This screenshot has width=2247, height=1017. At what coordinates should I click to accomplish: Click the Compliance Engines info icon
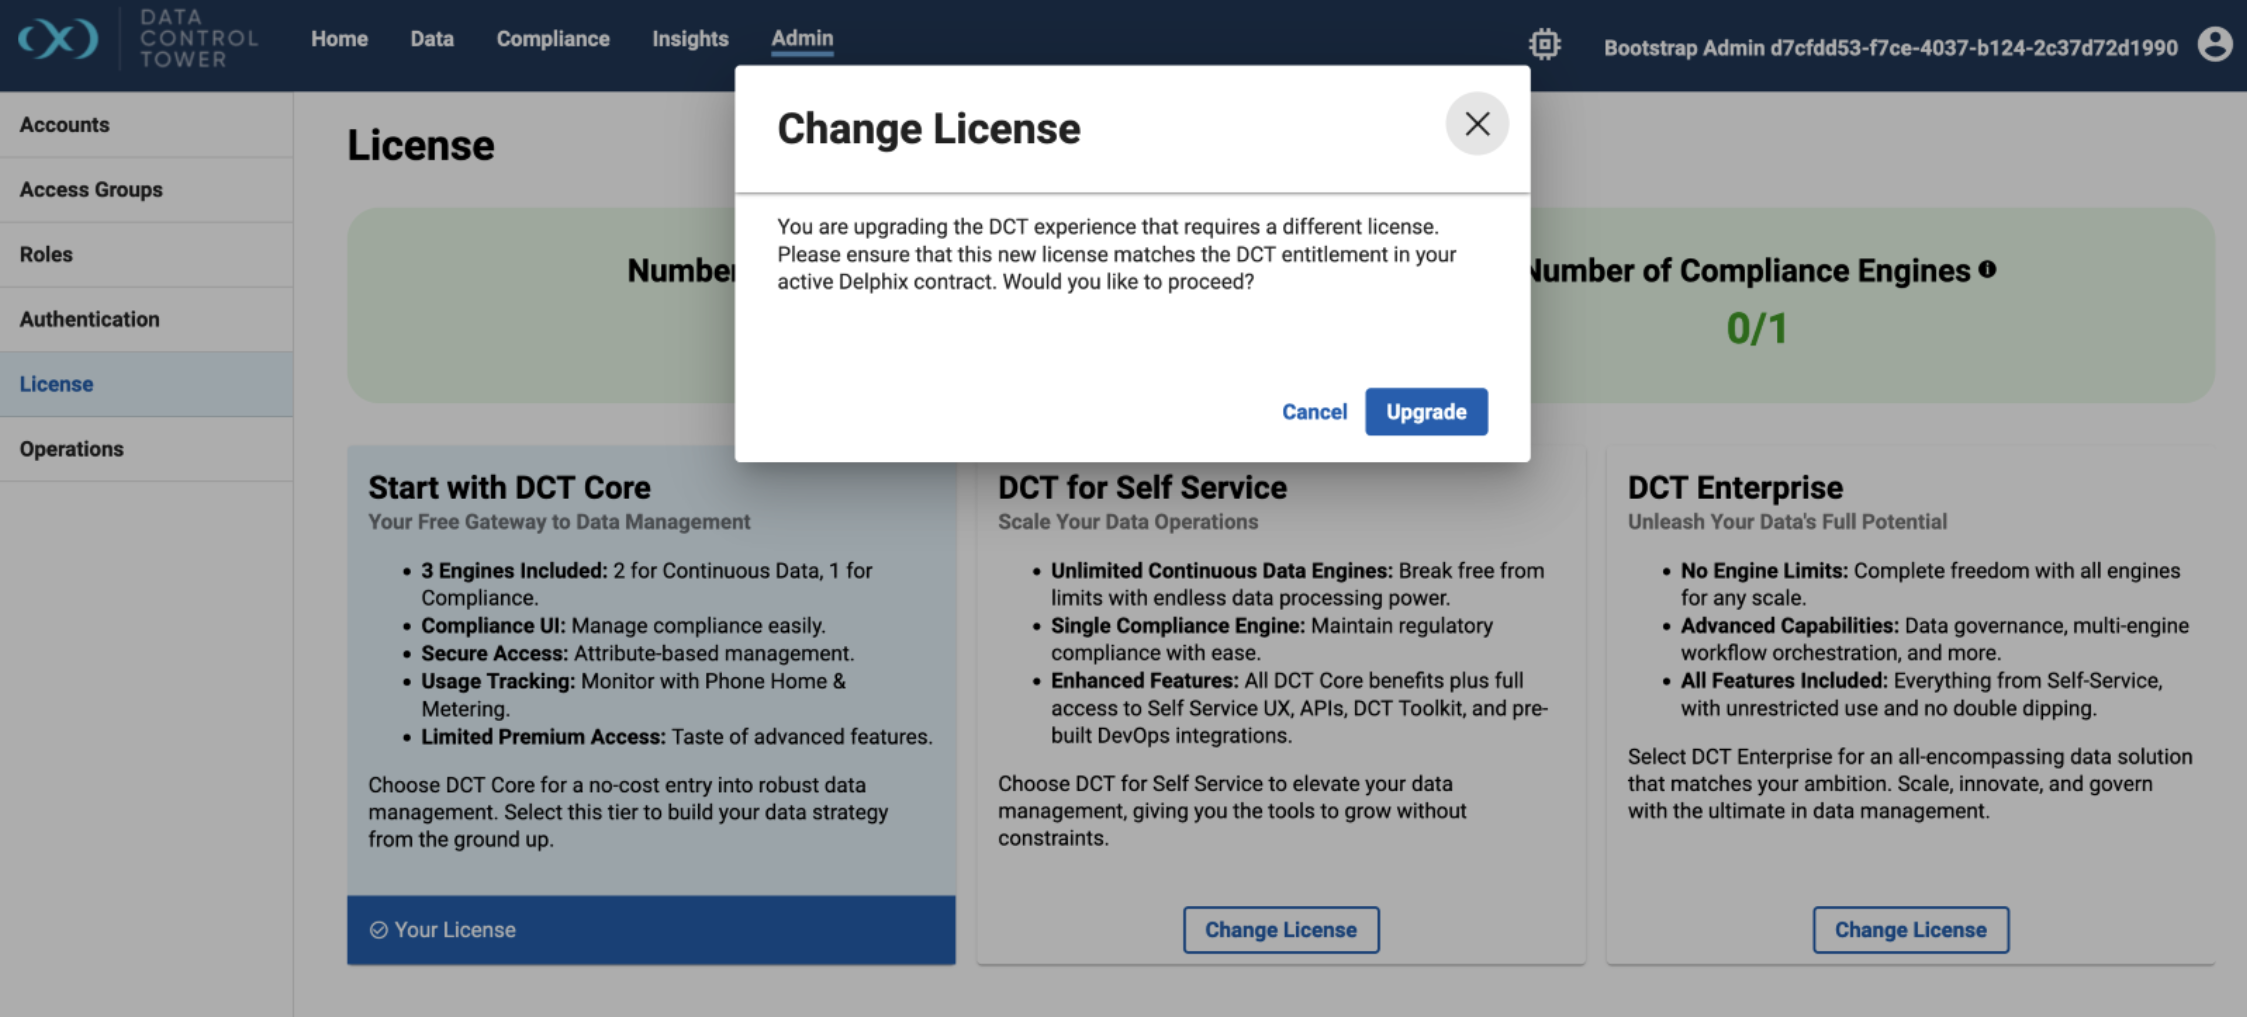click(x=1987, y=269)
